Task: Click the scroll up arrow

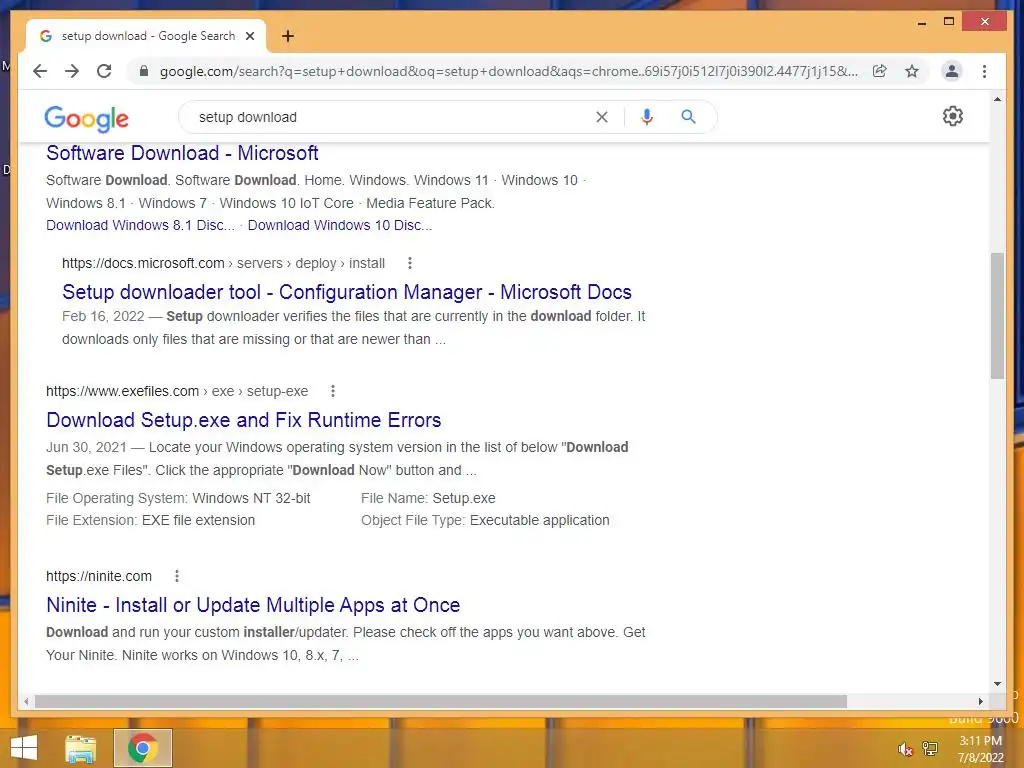Action: pyautogui.click(x=997, y=99)
